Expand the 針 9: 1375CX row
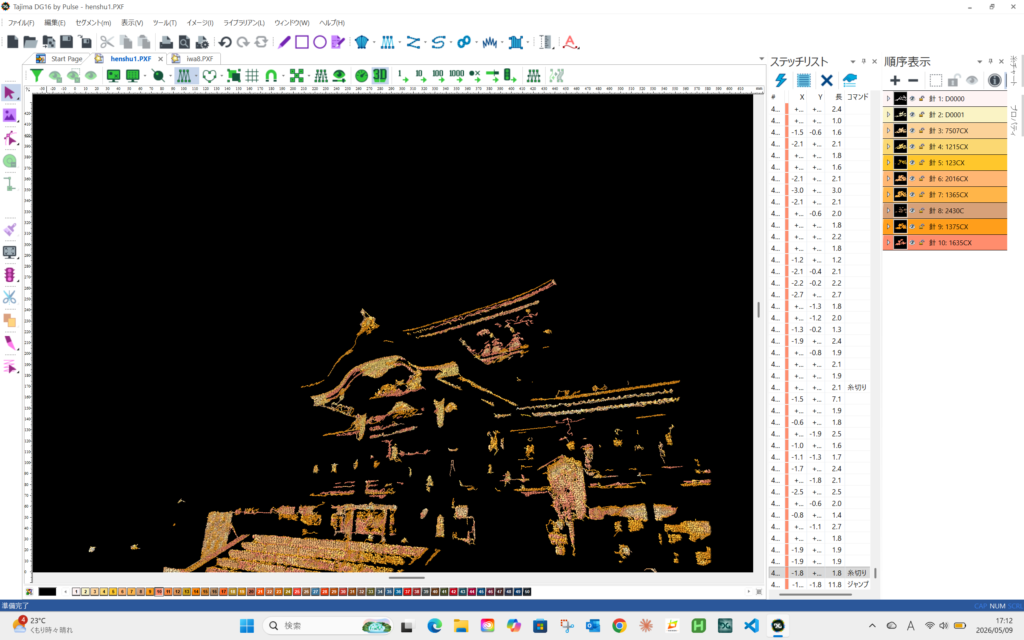The image size is (1024, 640). (x=888, y=227)
